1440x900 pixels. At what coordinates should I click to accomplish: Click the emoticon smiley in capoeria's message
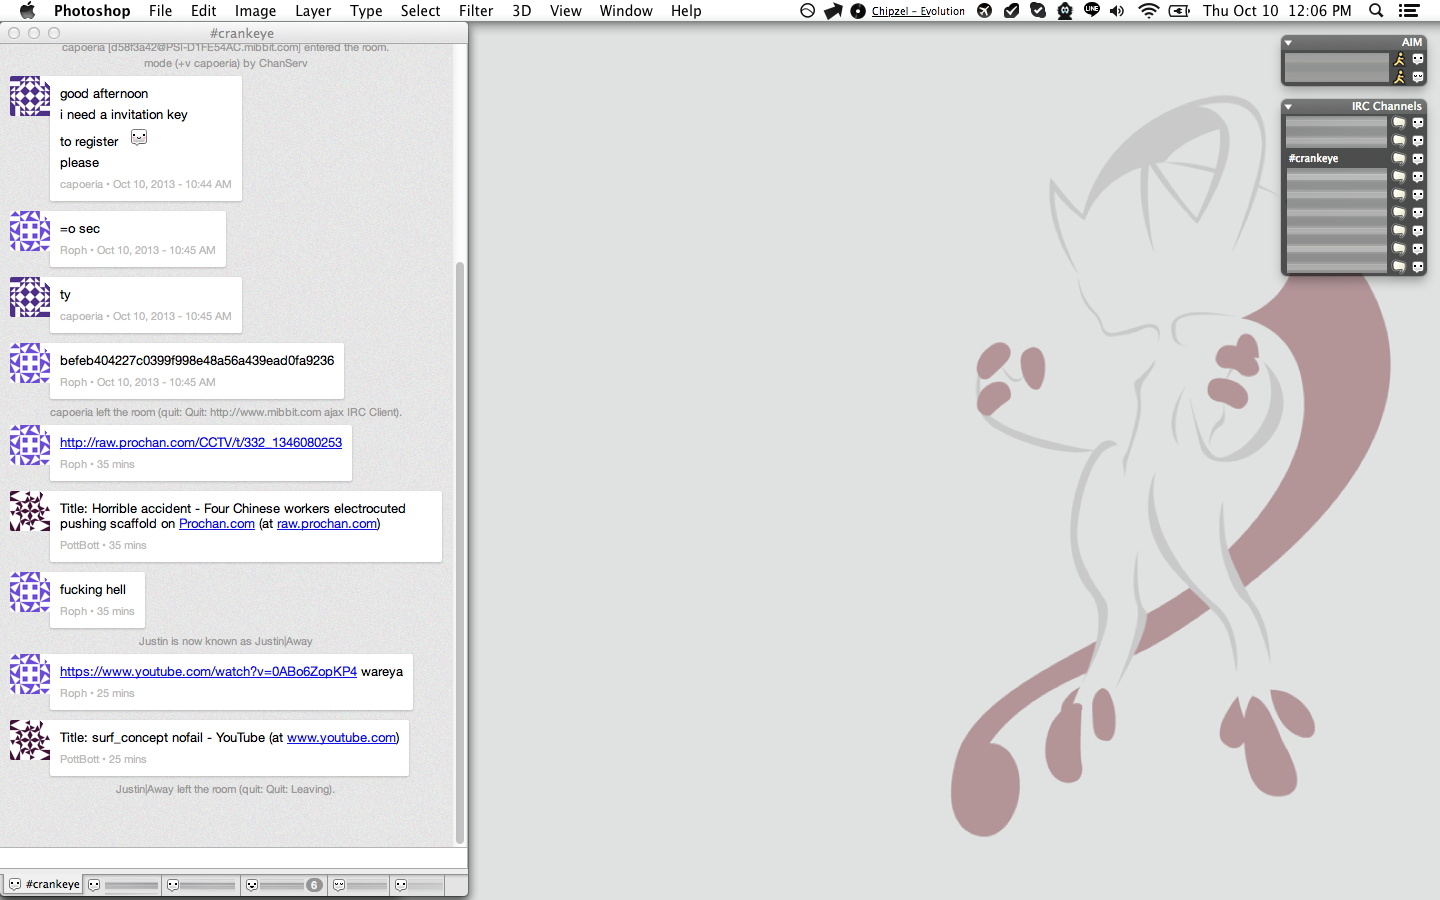pyautogui.click(x=139, y=138)
